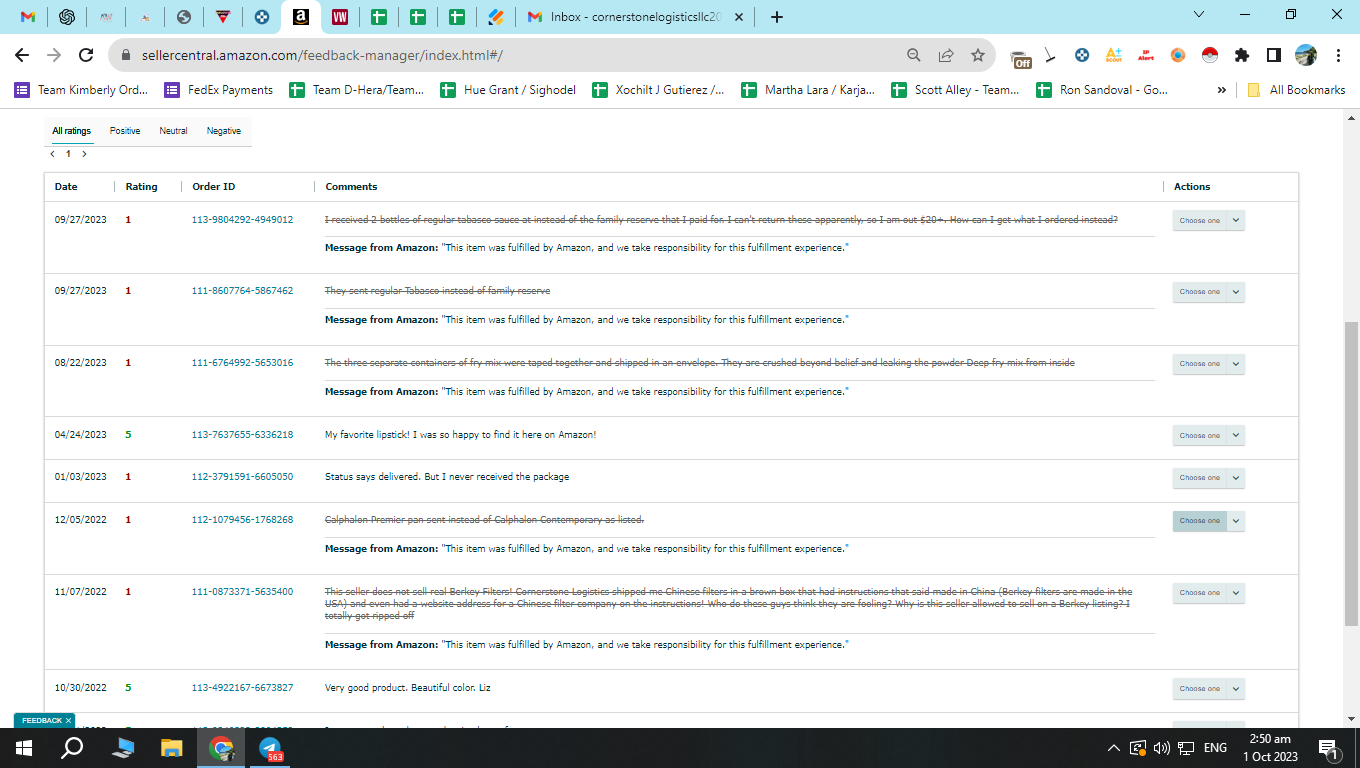1360x768 pixels.
Task: Open the Chrome profile avatar
Action: (1306, 55)
